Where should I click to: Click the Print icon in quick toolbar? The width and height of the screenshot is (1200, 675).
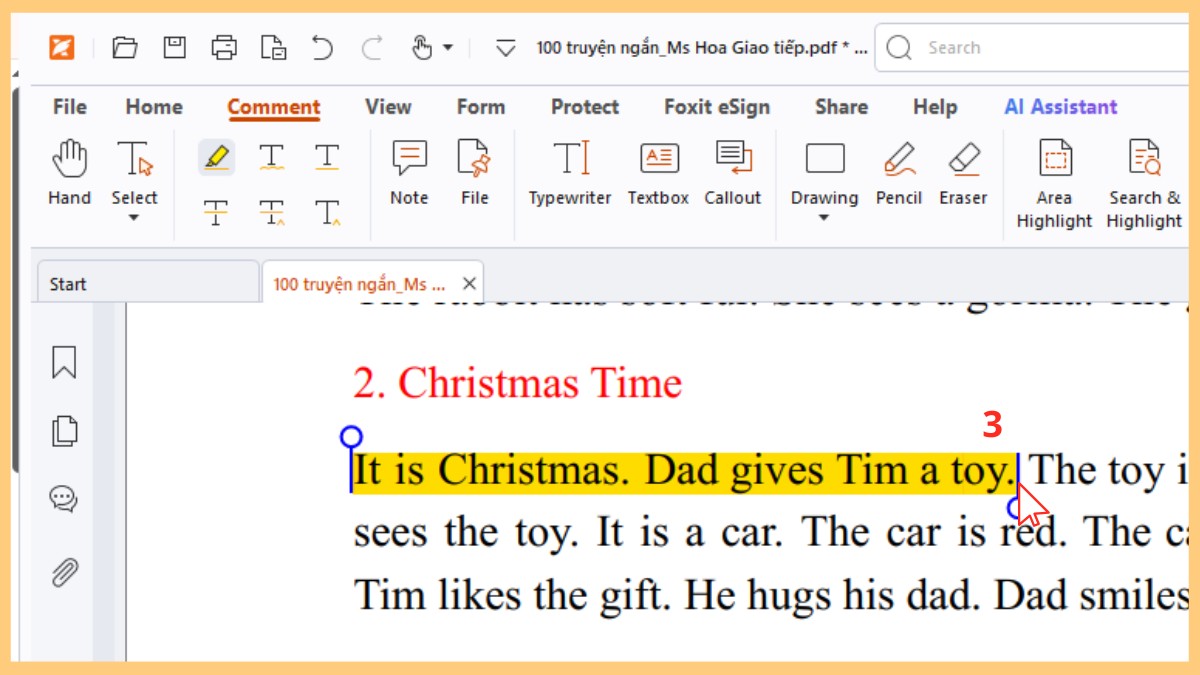click(x=224, y=47)
